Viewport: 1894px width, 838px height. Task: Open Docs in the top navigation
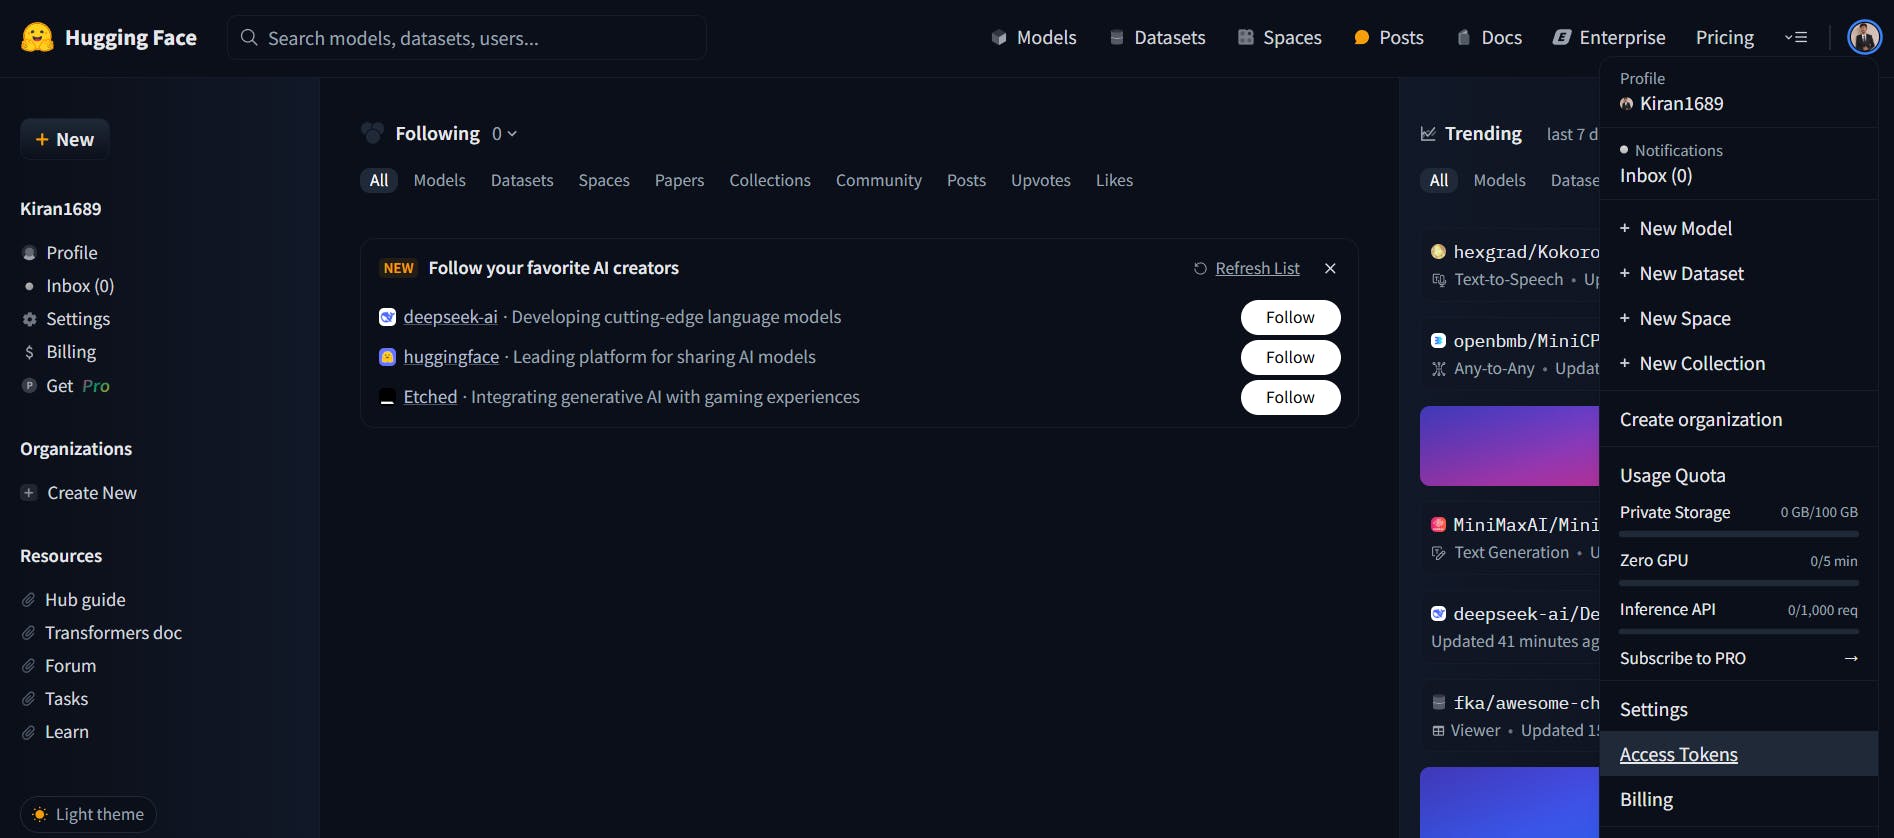pos(1489,38)
